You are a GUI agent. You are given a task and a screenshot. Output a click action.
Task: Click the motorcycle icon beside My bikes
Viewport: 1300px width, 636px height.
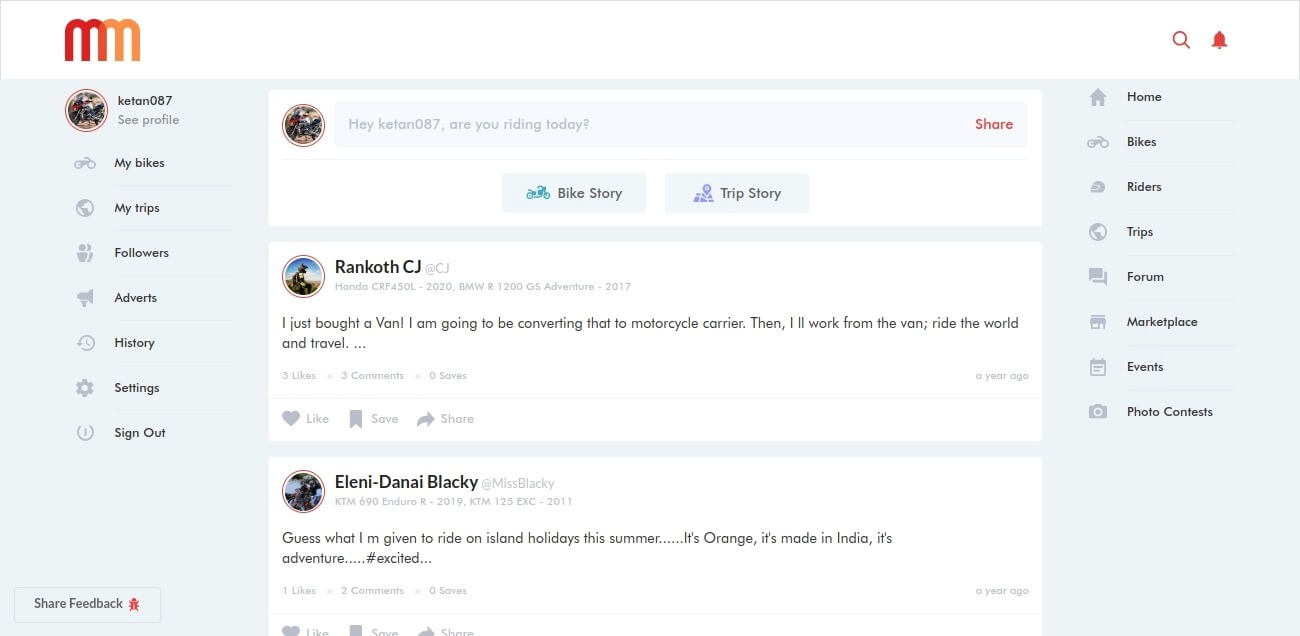point(85,163)
